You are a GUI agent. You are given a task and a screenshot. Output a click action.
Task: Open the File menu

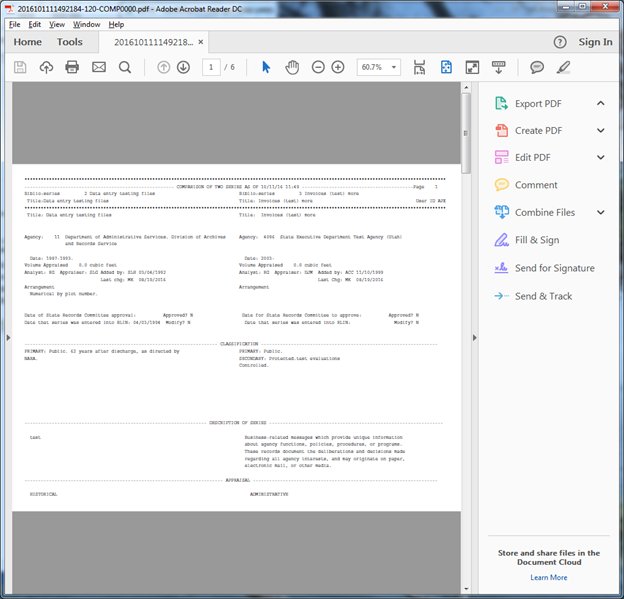pos(15,24)
